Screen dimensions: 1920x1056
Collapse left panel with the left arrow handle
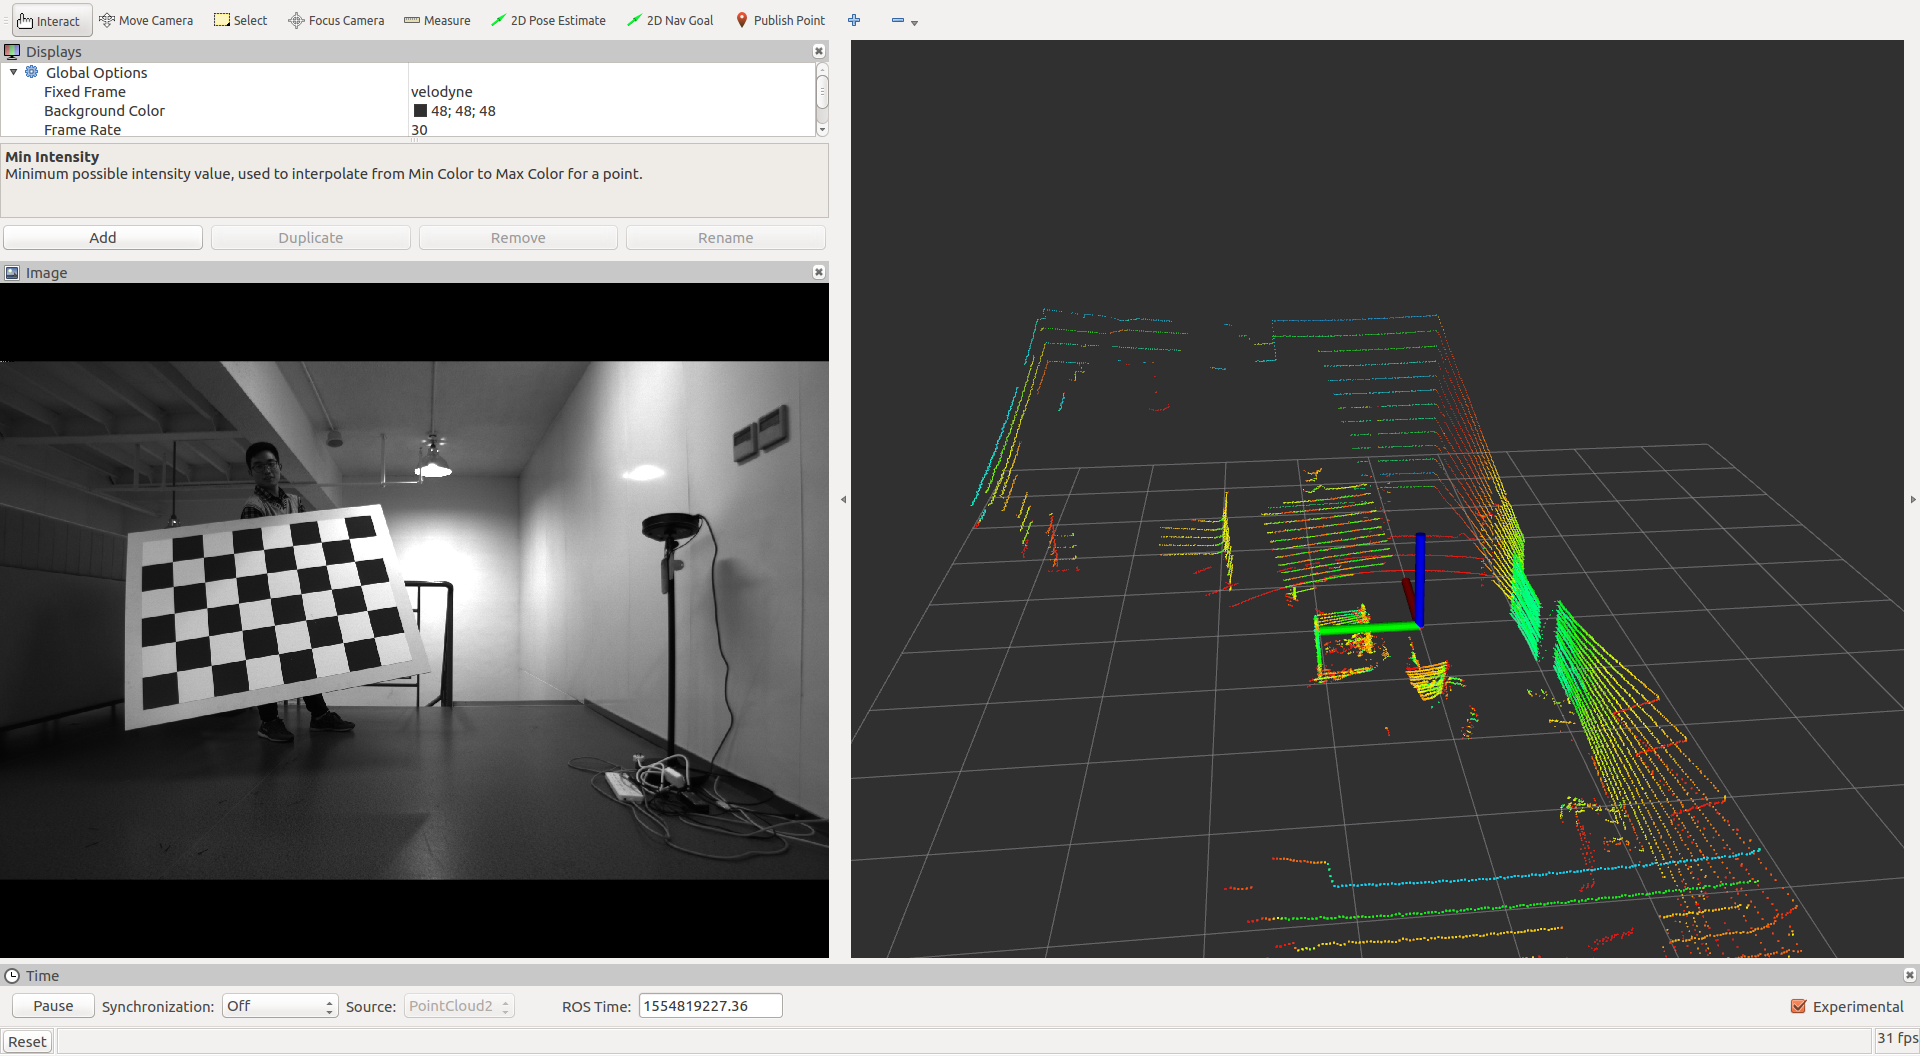click(843, 499)
